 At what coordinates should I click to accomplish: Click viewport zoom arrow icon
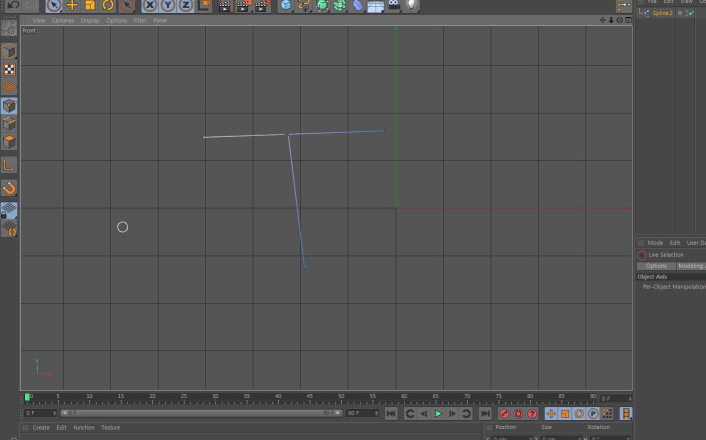pyautogui.click(x=611, y=20)
